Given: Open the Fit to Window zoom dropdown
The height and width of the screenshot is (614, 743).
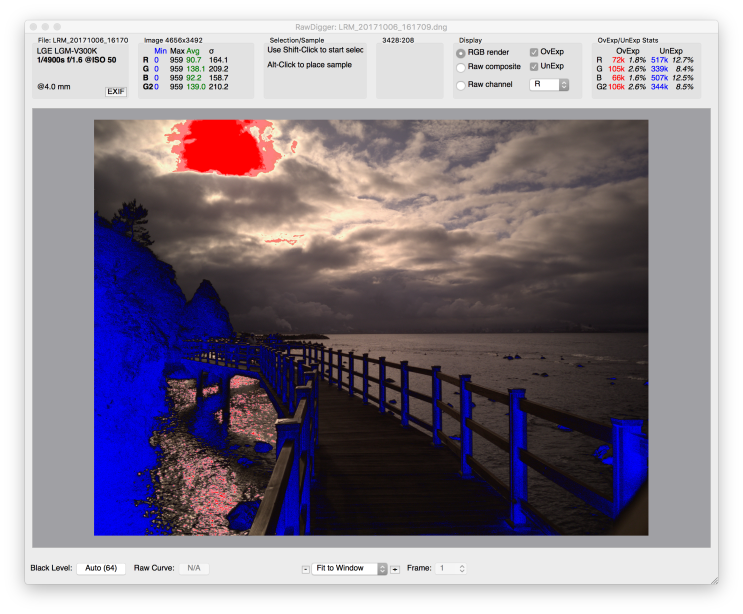Looking at the screenshot, I should point(350,568).
